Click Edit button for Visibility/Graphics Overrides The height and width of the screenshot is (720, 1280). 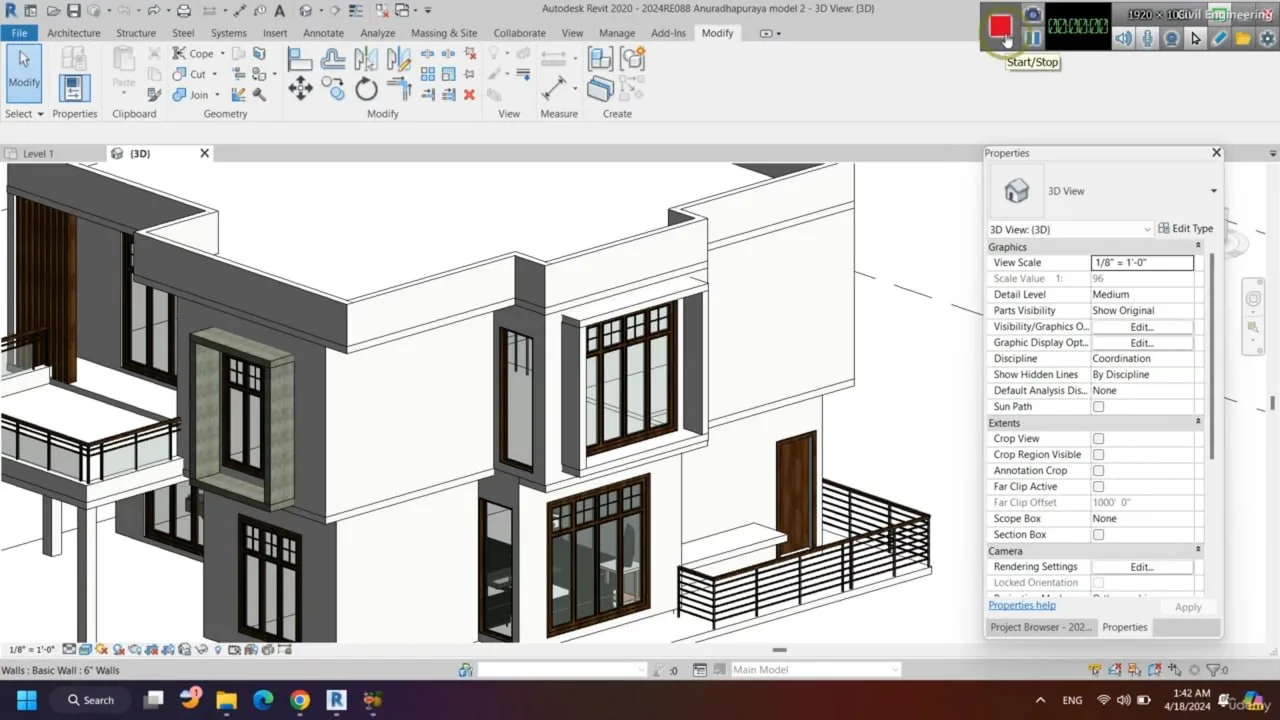(1142, 327)
